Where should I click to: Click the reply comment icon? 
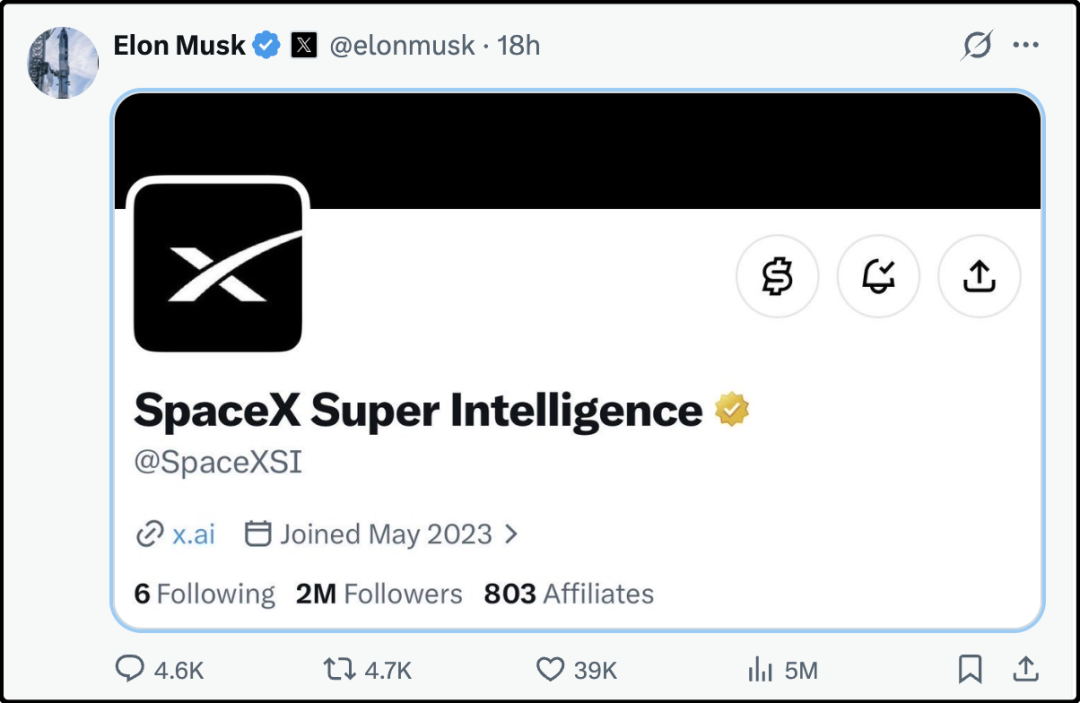[x=129, y=668]
